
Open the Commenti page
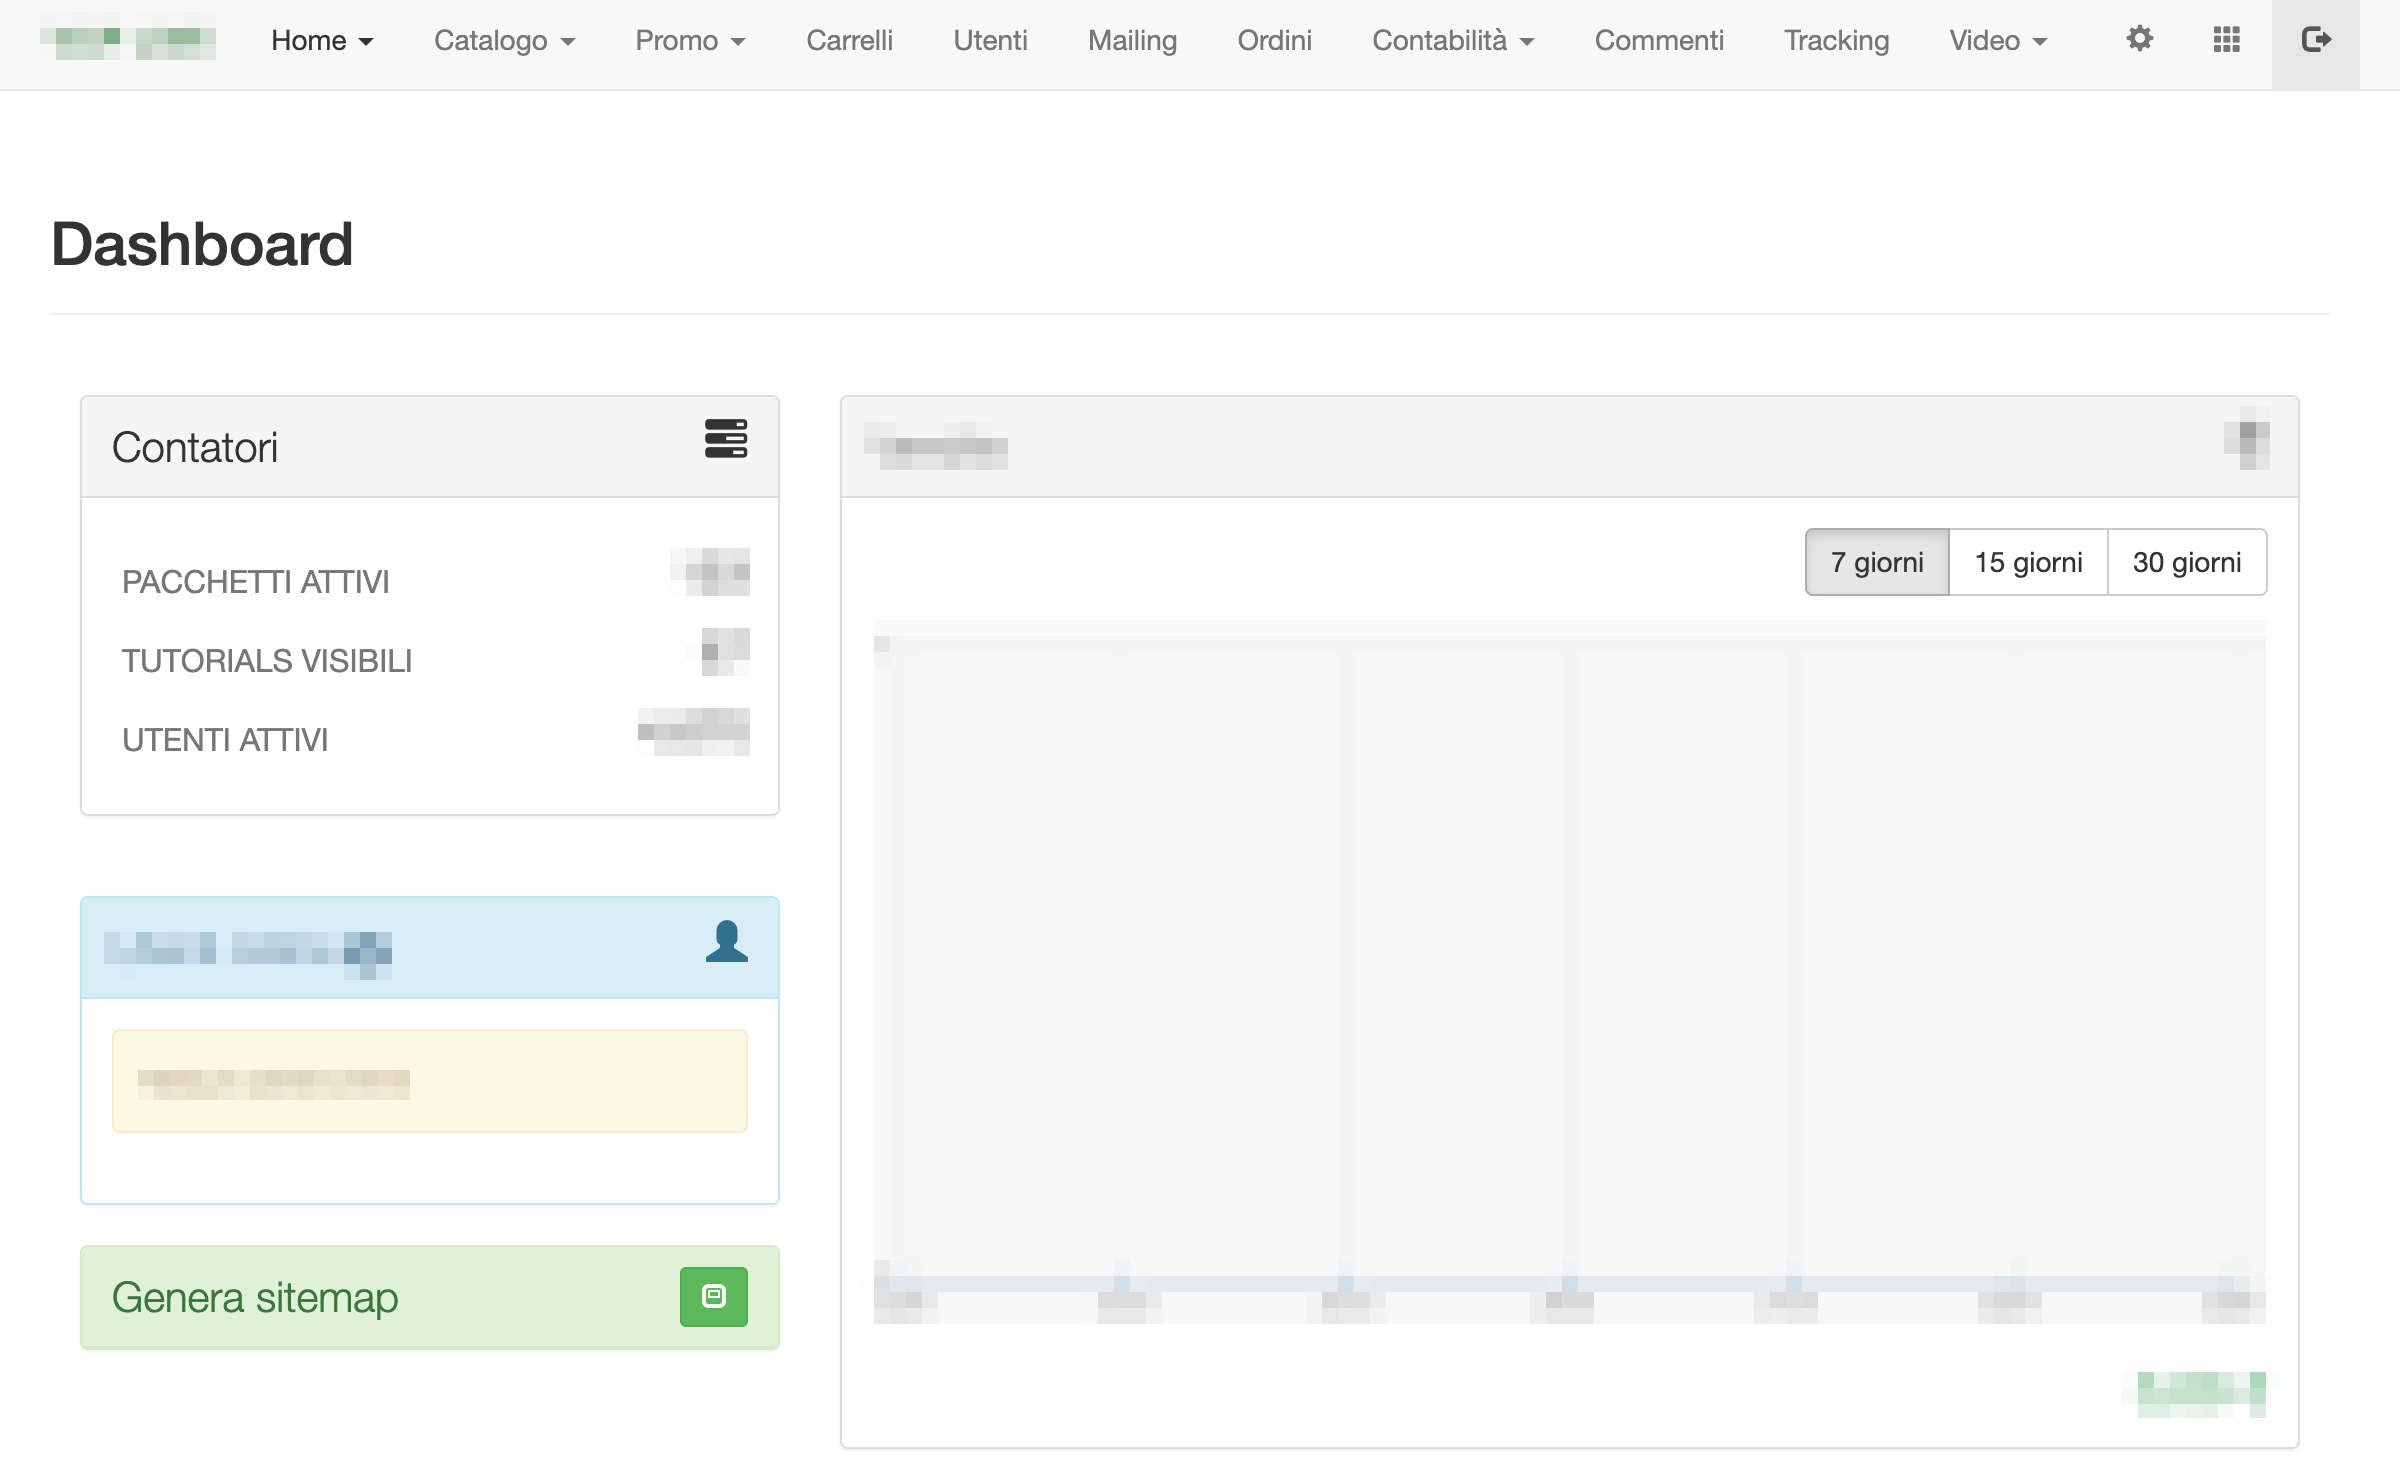[x=1659, y=41]
